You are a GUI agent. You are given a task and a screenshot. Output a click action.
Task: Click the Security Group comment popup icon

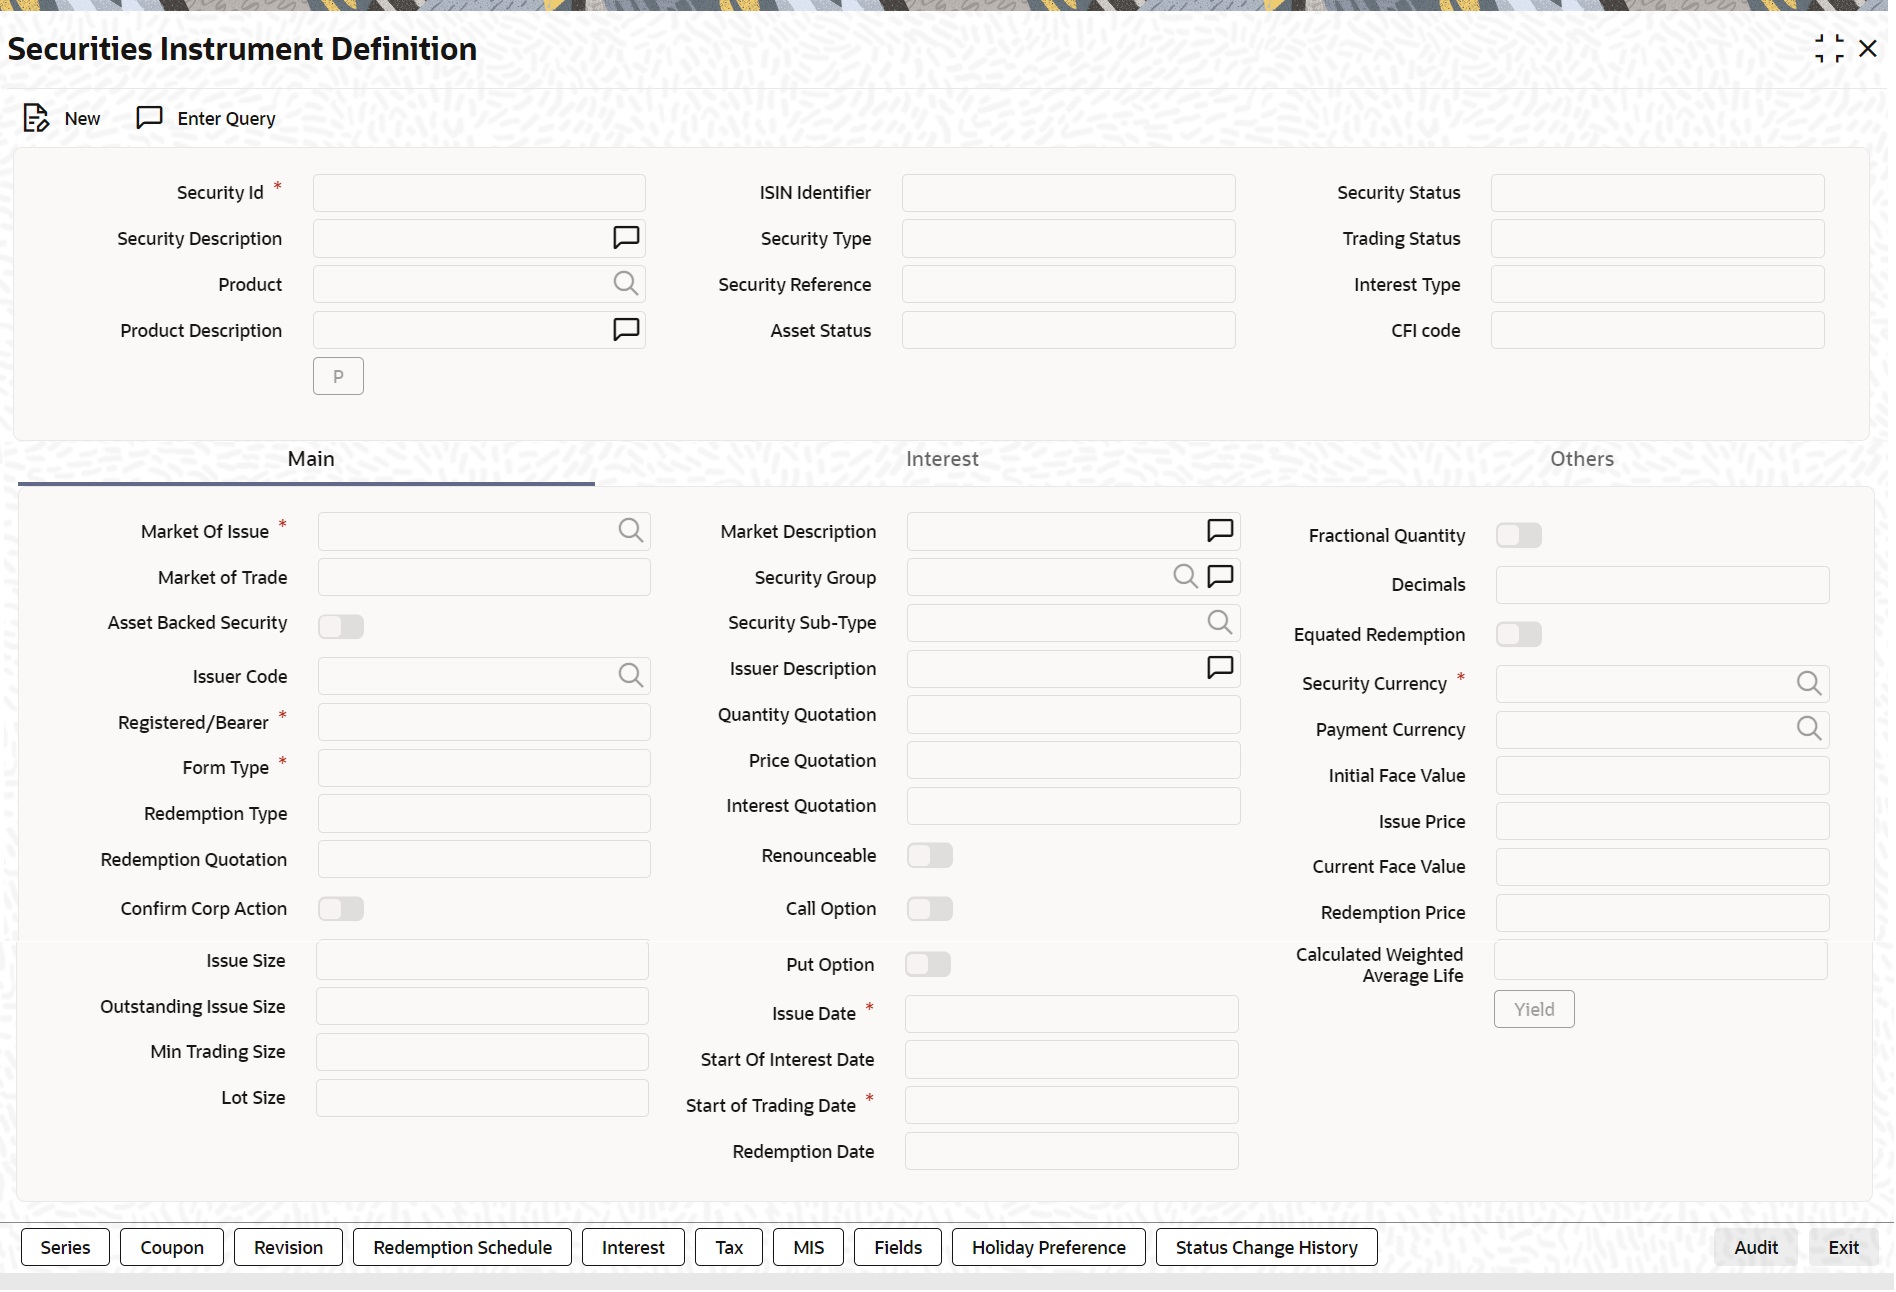click(1220, 577)
